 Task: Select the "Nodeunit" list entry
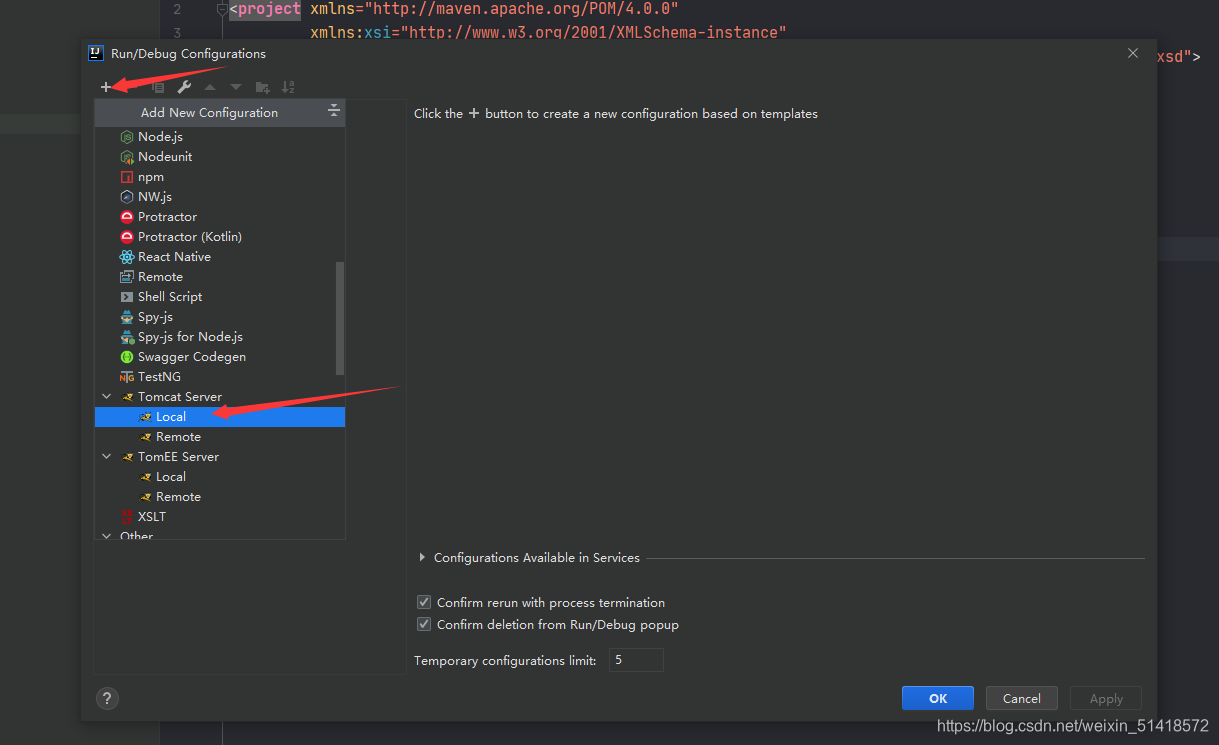pyautogui.click(x=220, y=157)
